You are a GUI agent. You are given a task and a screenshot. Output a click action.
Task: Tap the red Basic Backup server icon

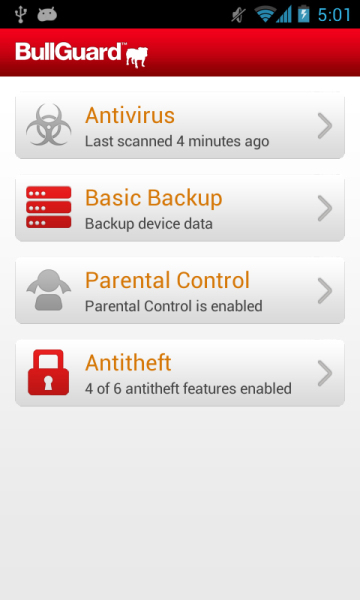[49, 207]
